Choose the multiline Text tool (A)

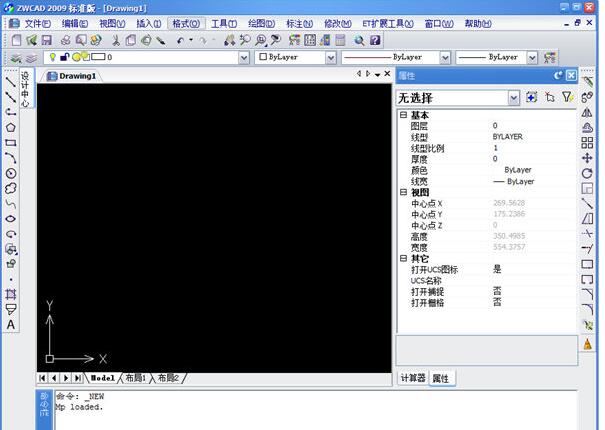10,324
